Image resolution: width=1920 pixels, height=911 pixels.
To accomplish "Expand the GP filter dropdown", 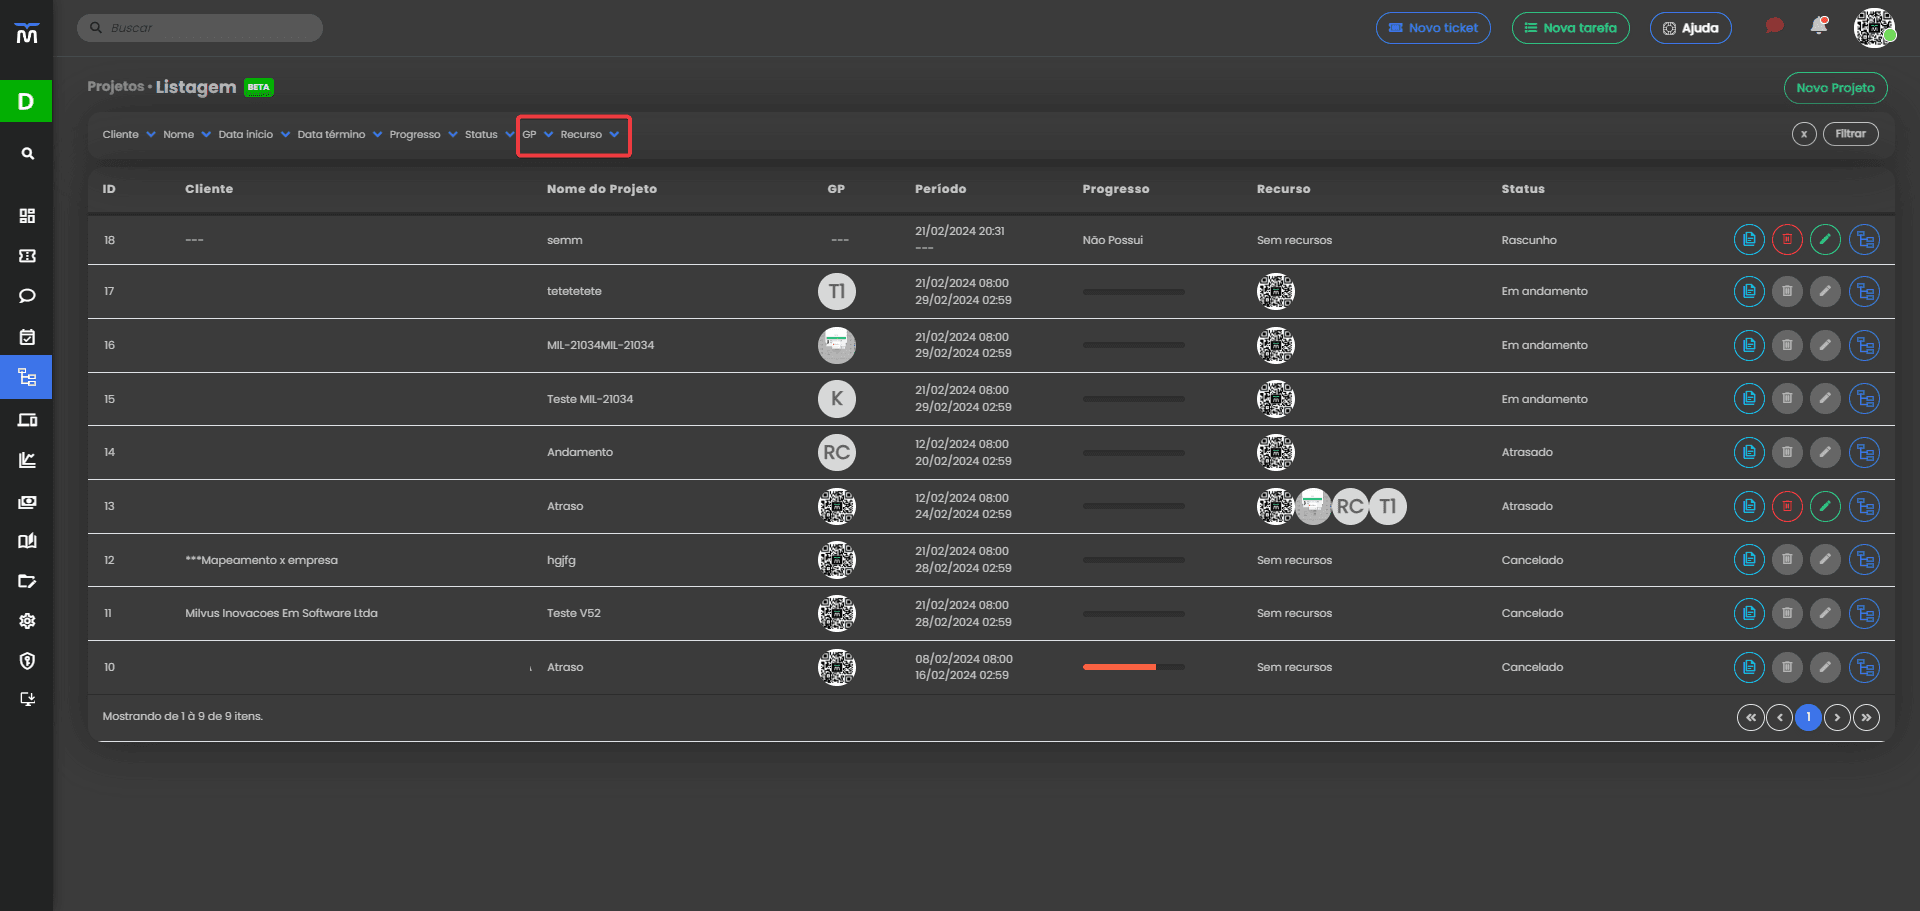I will (538, 135).
